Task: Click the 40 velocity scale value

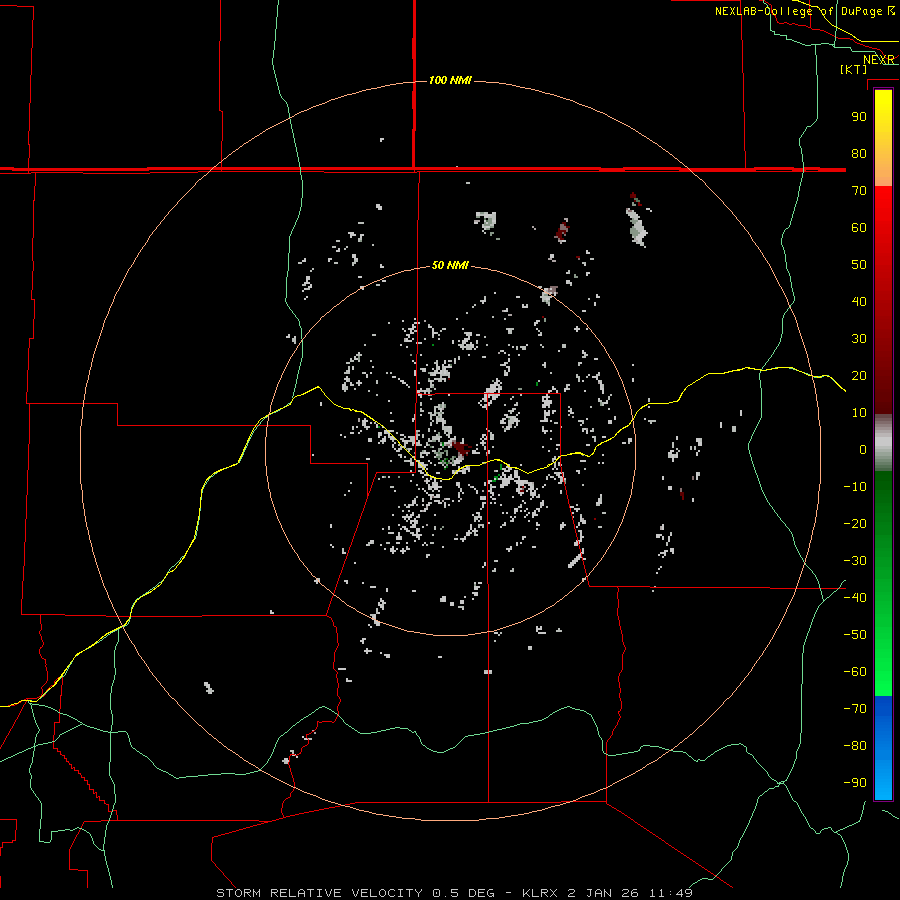Action: click(x=859, y=301)
